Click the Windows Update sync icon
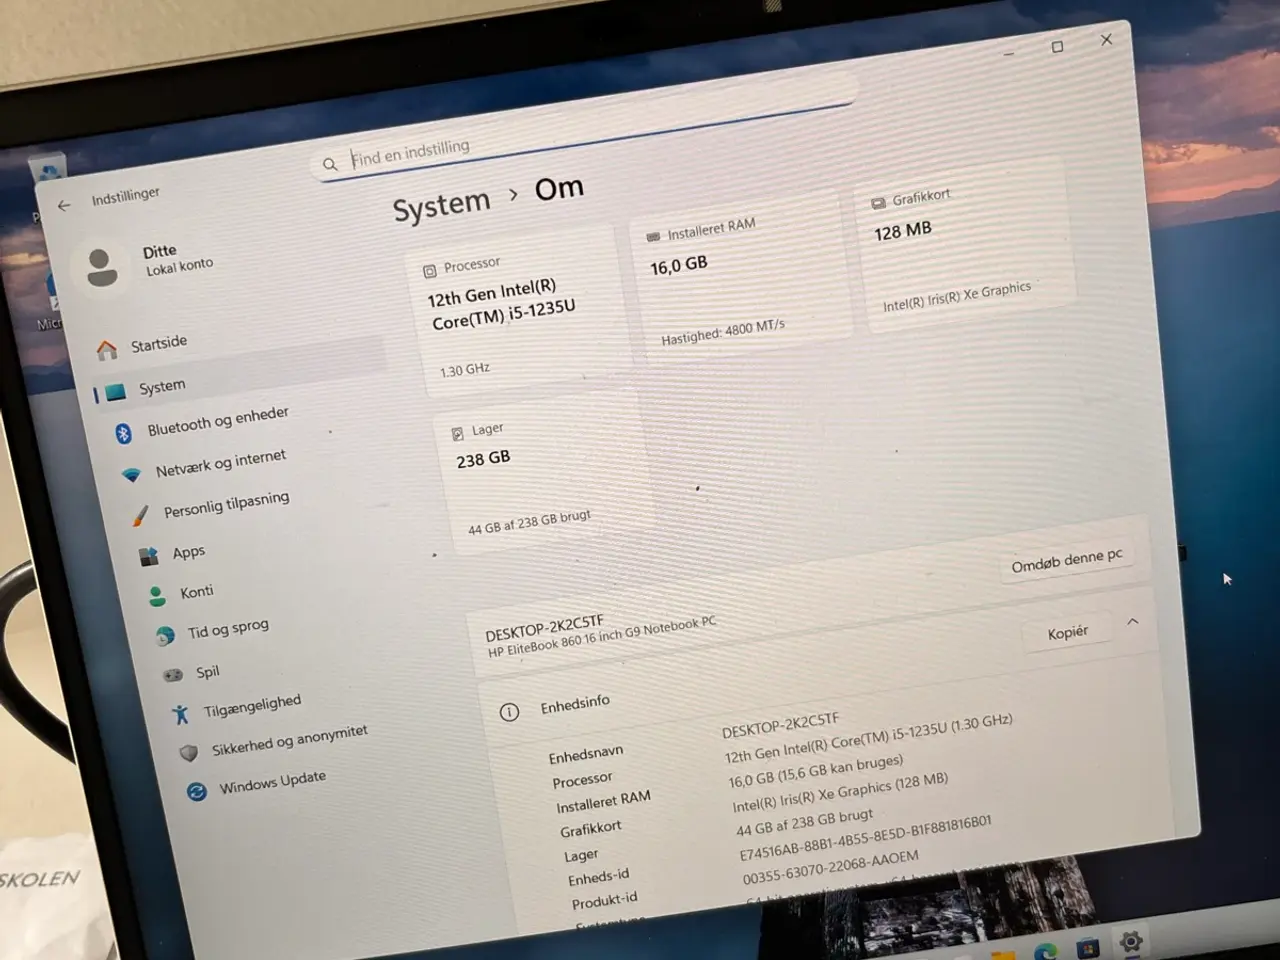1280x960 pixels. pyautogui.click(x=197, y=791)
